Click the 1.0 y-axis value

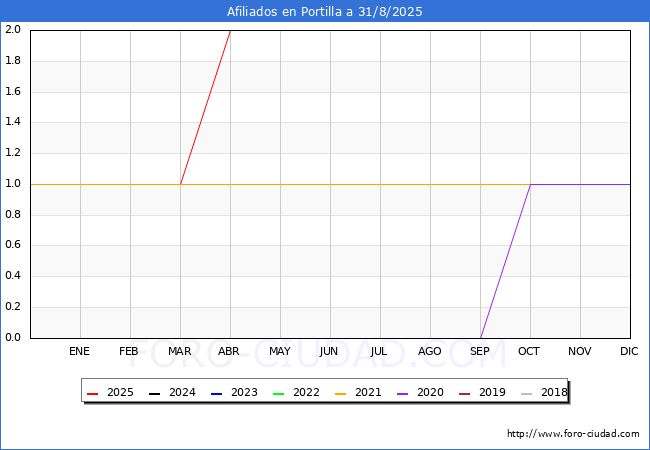coord(13,184)
